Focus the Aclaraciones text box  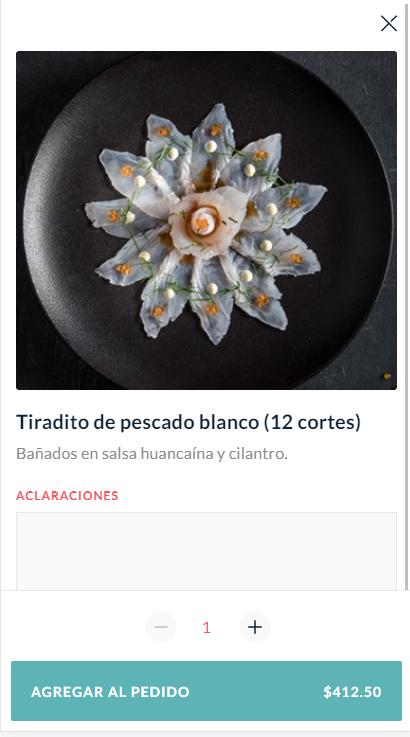(206, 551)
